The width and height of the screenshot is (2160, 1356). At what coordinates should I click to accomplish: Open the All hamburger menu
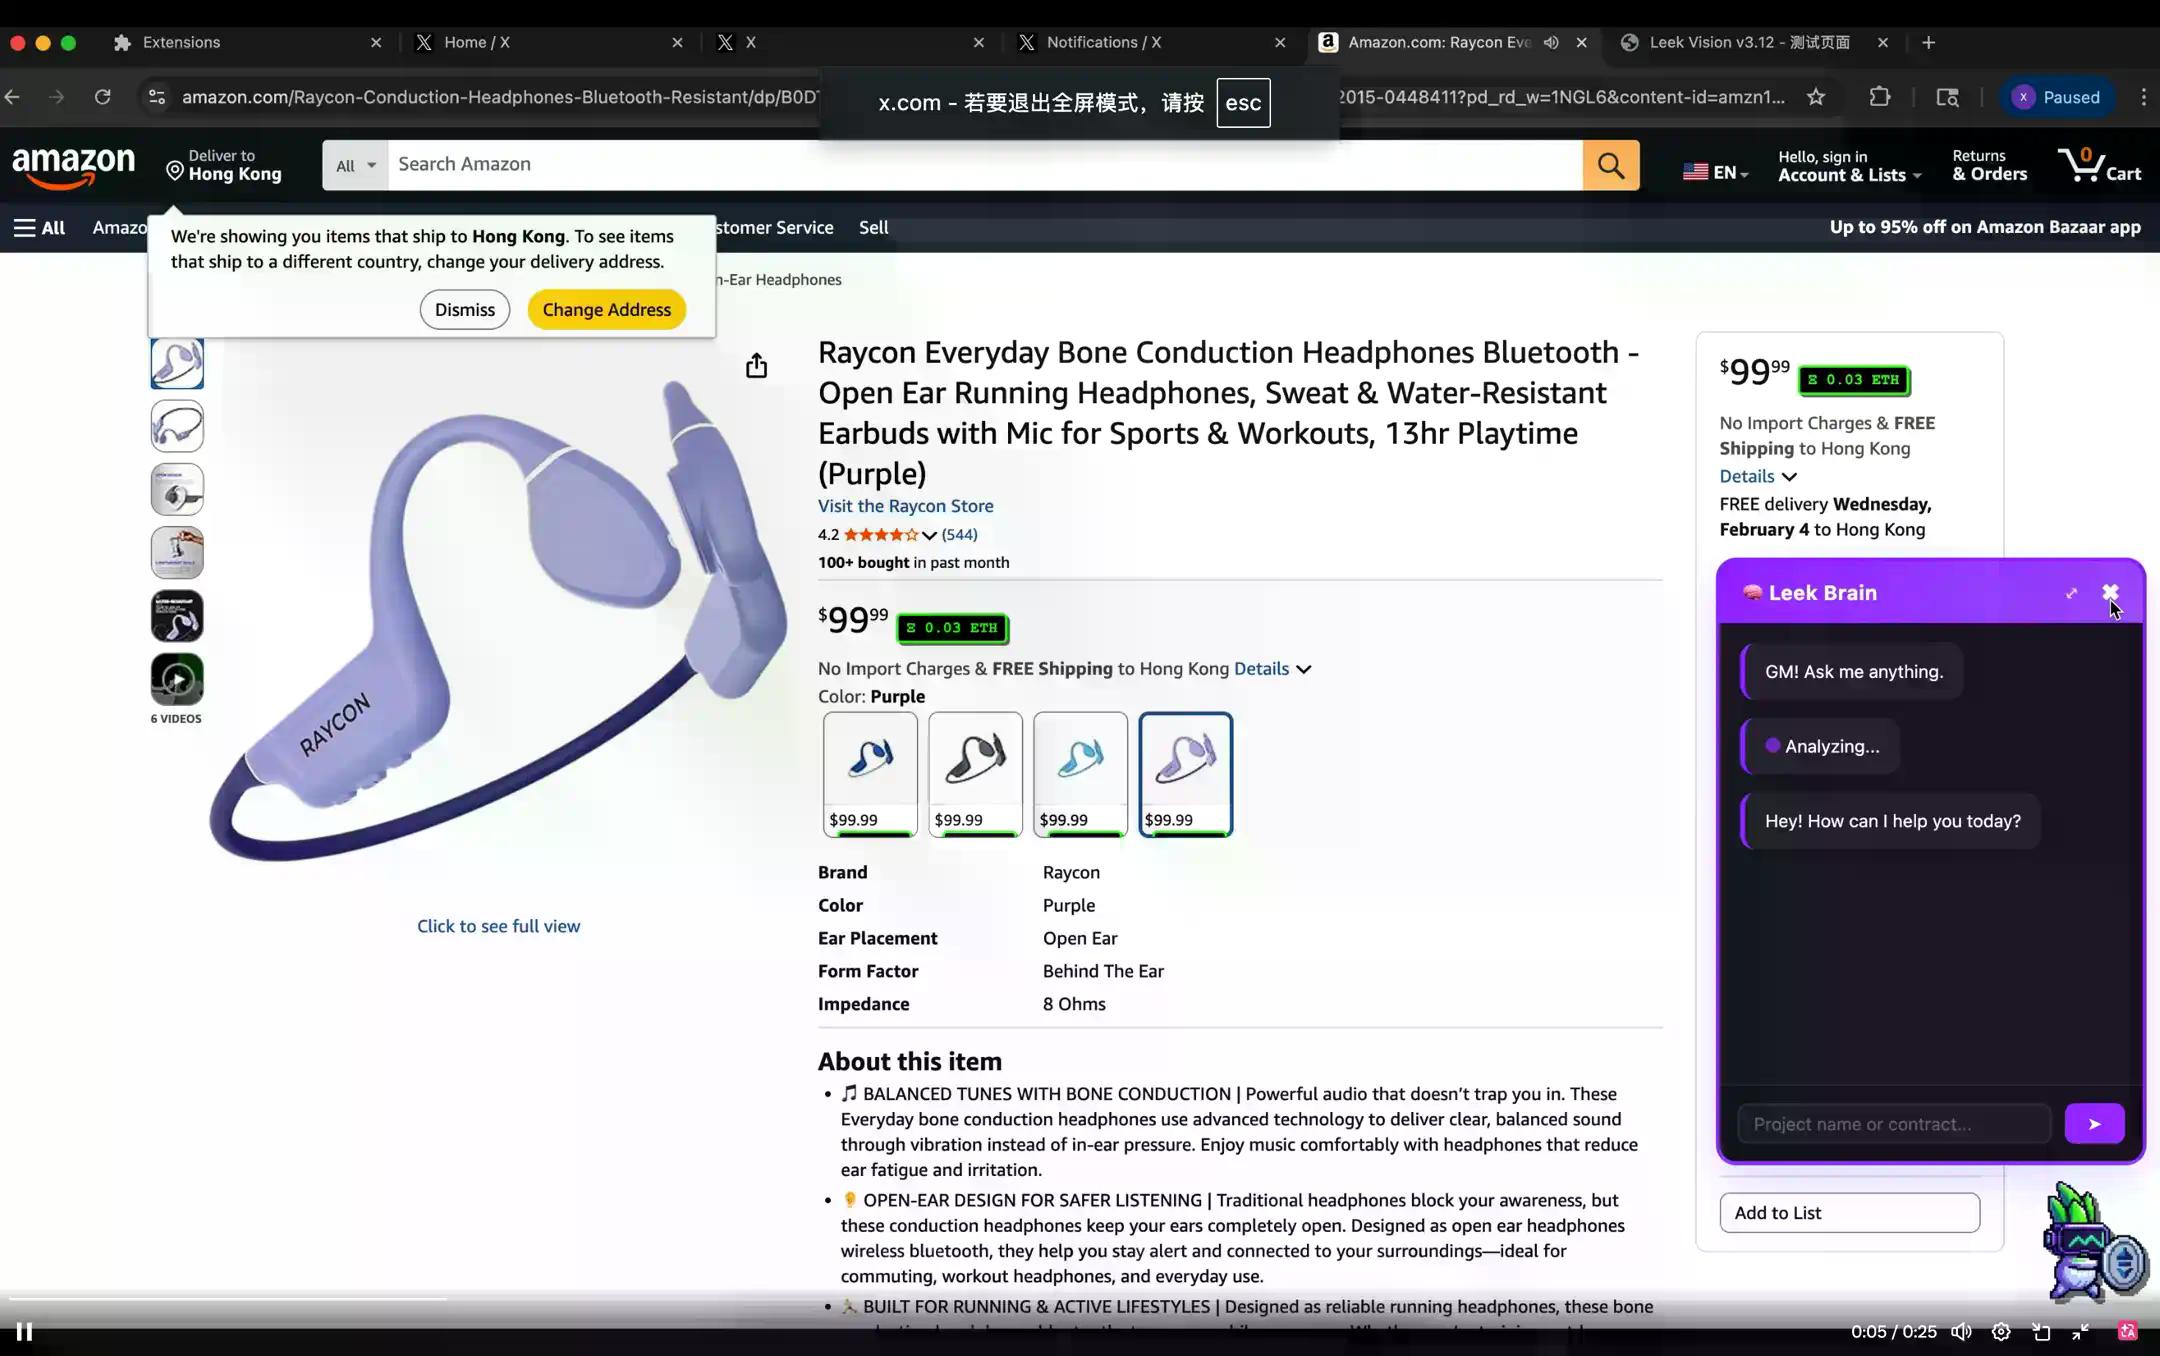click(39, 228)
